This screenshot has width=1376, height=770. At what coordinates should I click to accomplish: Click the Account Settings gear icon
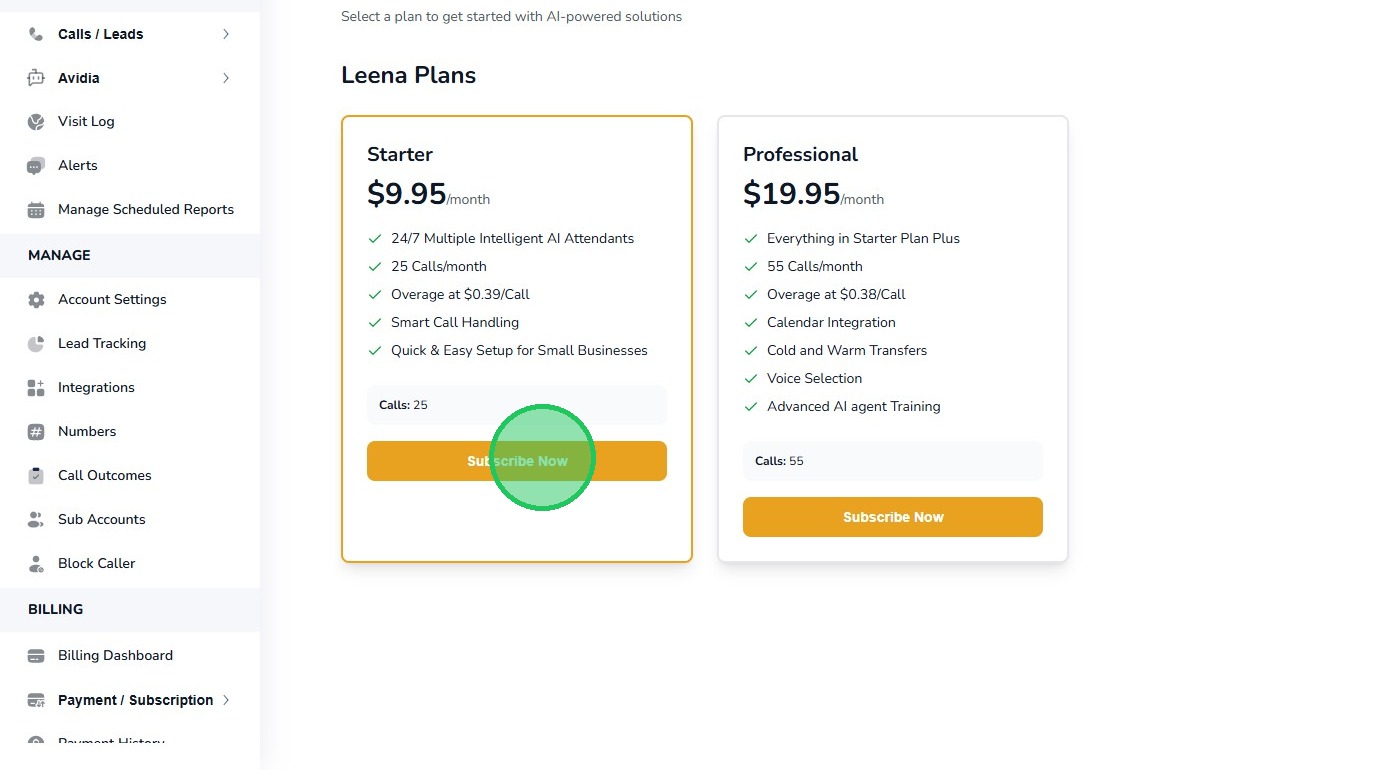click(x=36, y=300)
